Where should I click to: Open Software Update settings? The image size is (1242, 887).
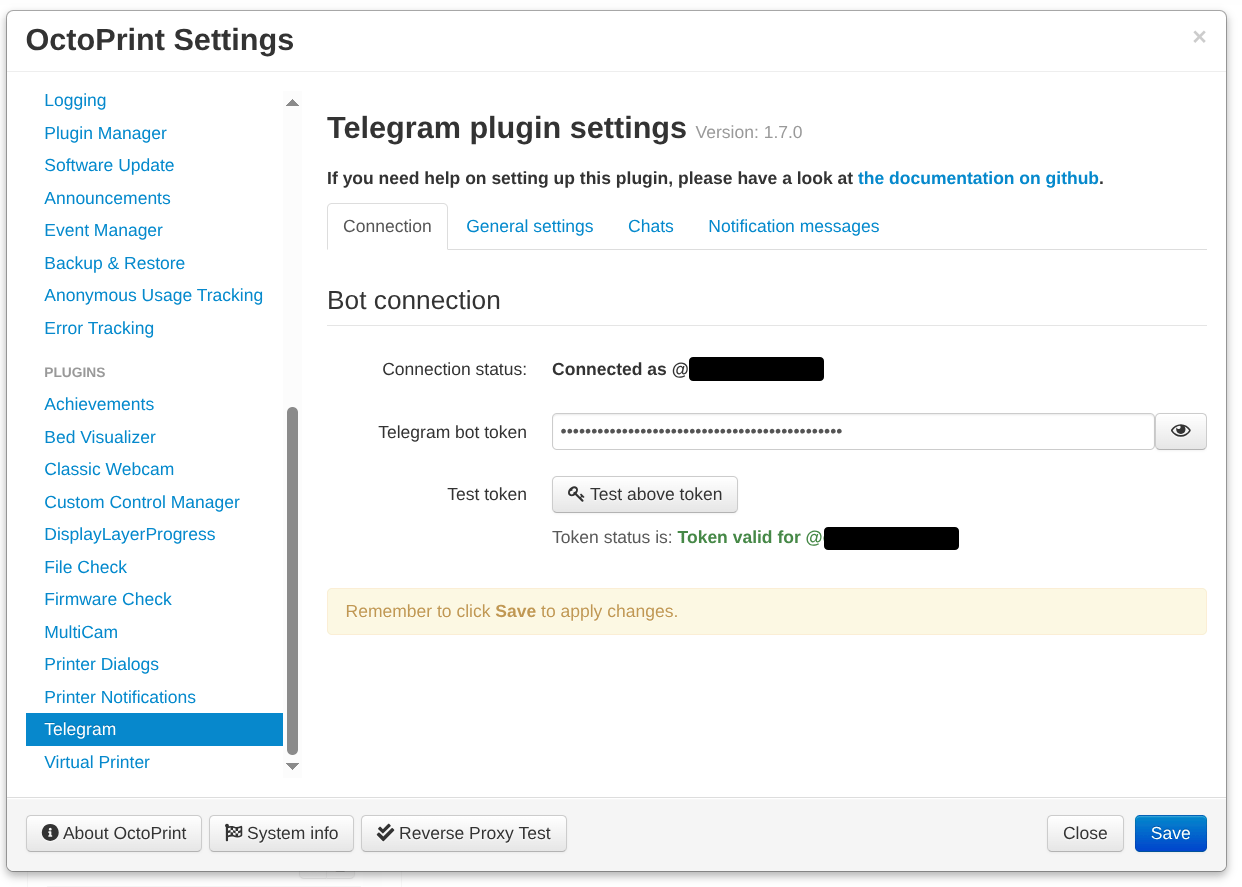pyautogui.click(x=109, y=165)
